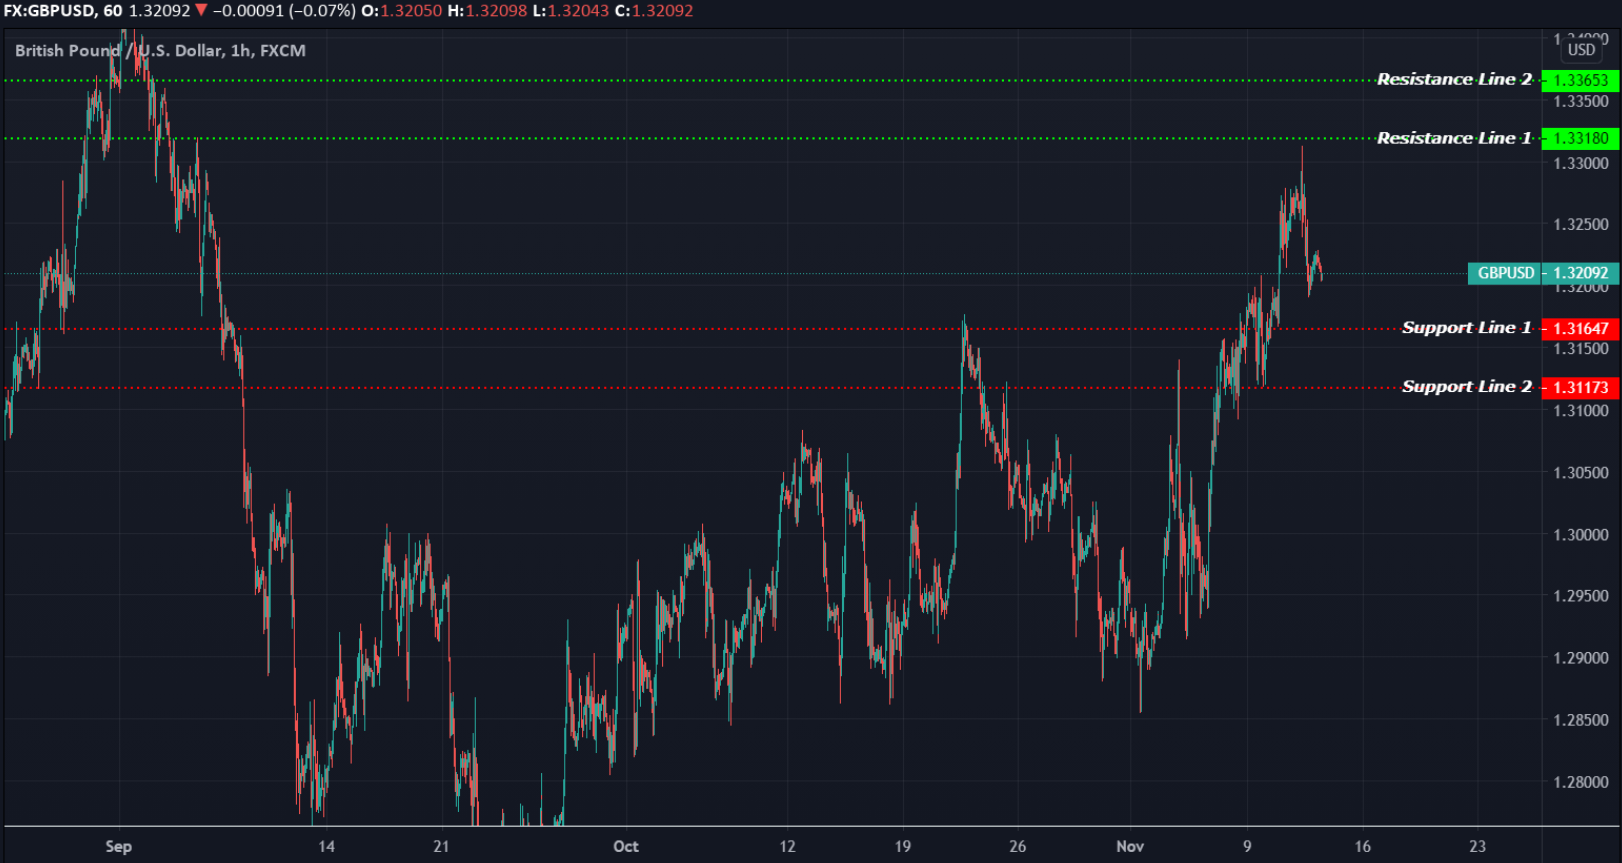This screenshot has width=1622, height=863.
Task: Click the 1.32092 last price tag
Action: tap(1580, 273)
